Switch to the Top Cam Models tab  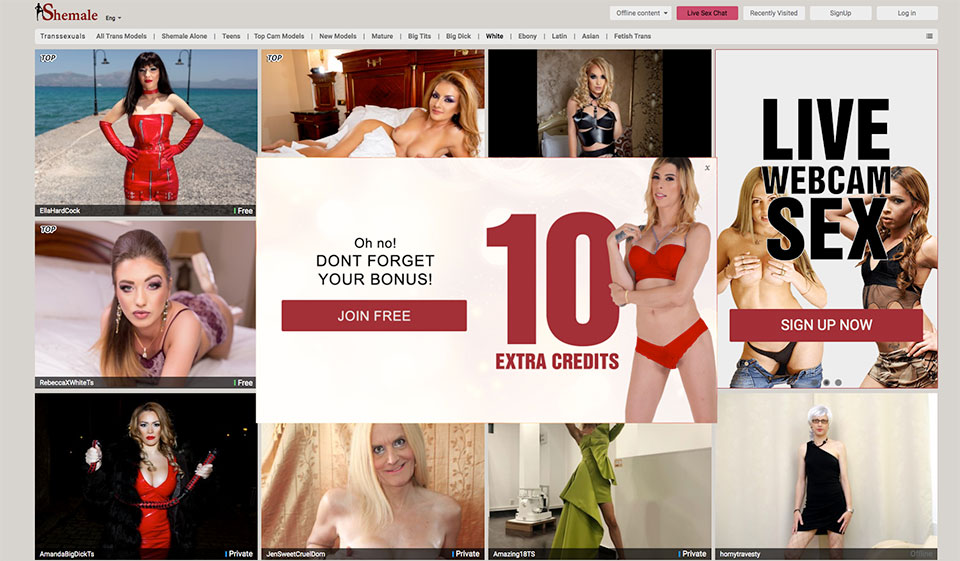point(279,36)
